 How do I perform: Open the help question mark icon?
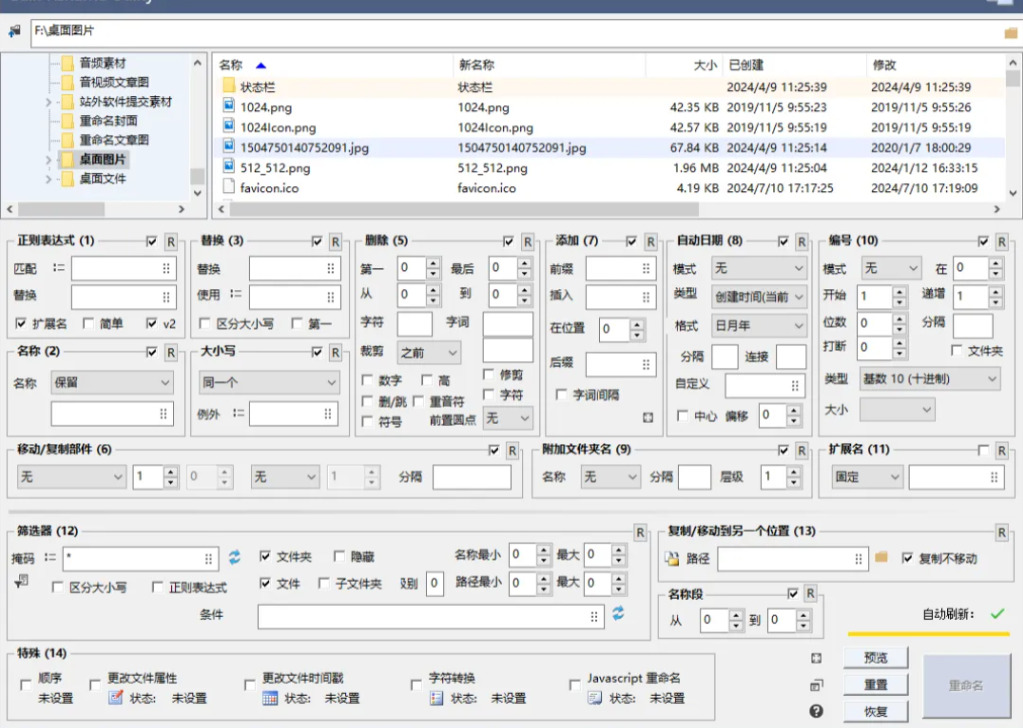pyautogui.click(x=816, y=711)
